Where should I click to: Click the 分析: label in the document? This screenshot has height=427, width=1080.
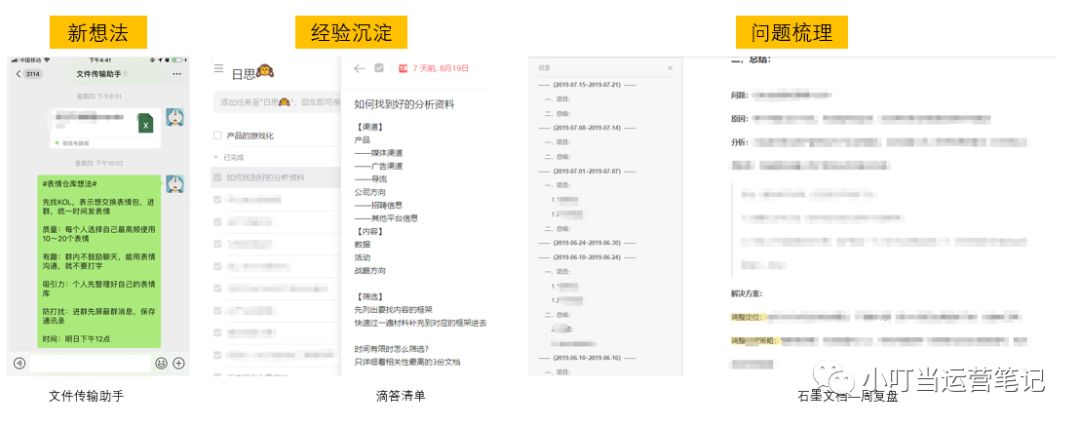[x=740, y=143]
